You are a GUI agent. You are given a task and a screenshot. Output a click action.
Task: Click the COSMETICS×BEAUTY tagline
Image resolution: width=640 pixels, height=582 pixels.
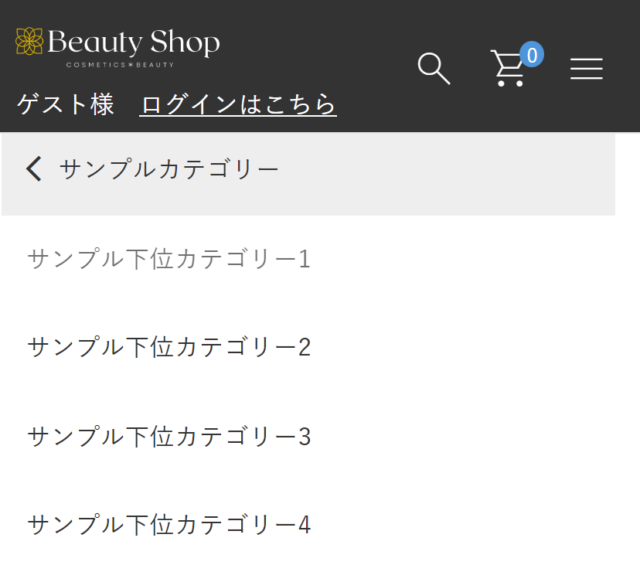pyautogui.click(x=120, y=65)
